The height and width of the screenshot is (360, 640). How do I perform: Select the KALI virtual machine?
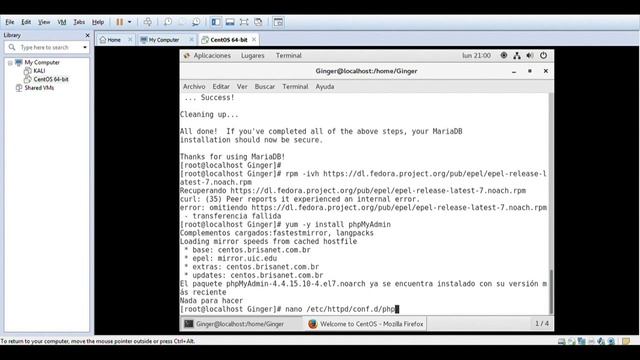[39, 71]
